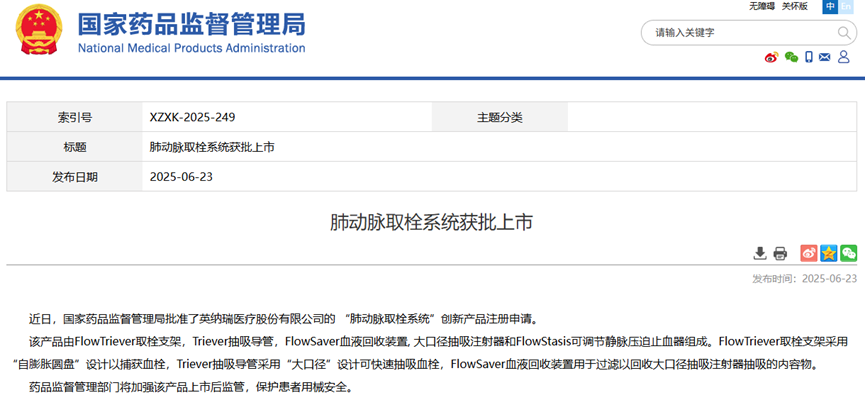
Task: Click the 发布时间：2025-06-23 line
Action: 804,278
